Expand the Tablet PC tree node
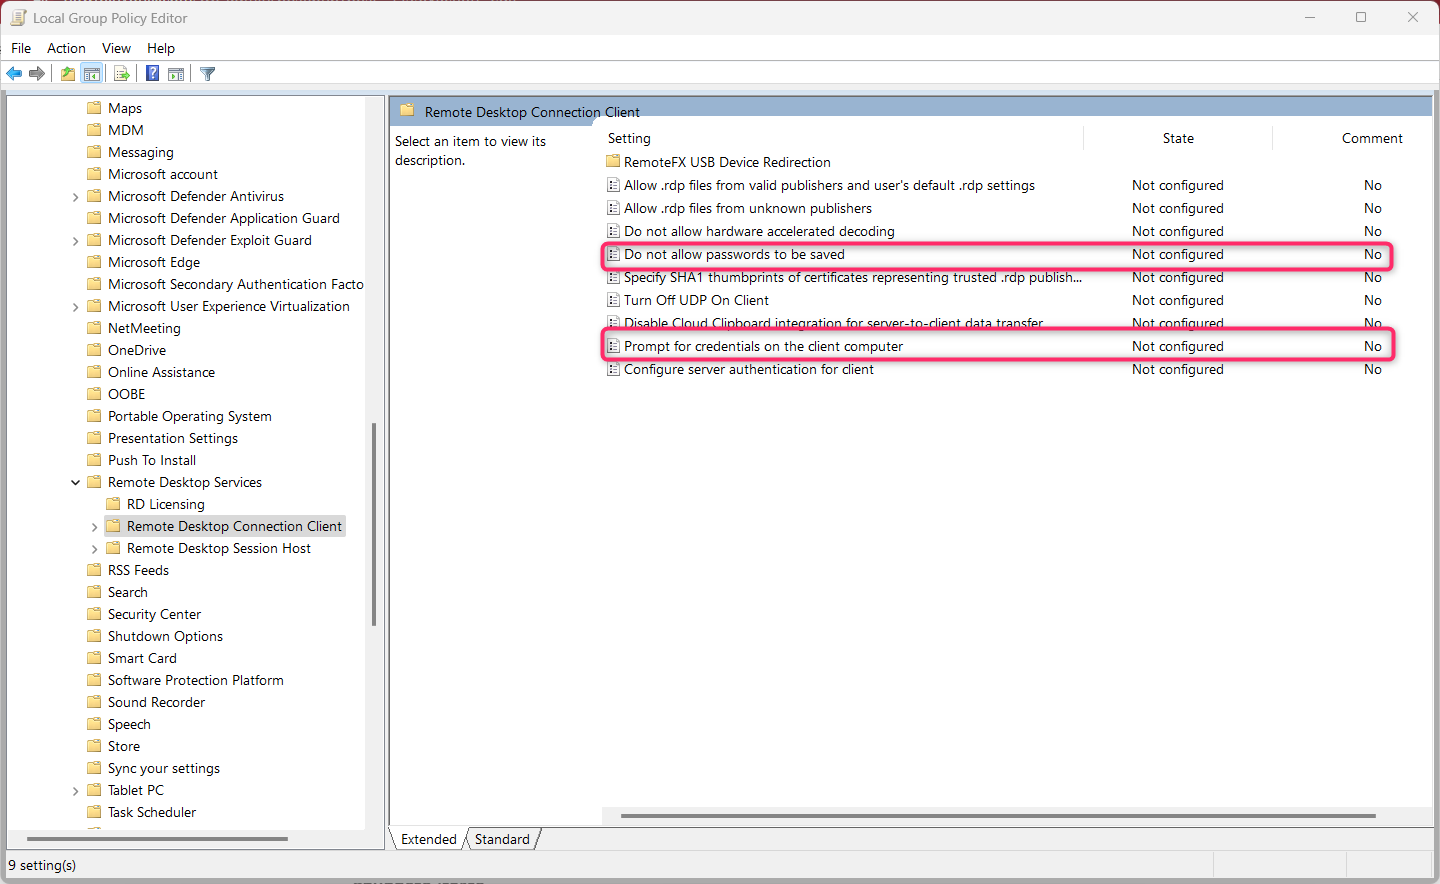Viewport: 1440px width, 884px height. click(x=76, y=791)
